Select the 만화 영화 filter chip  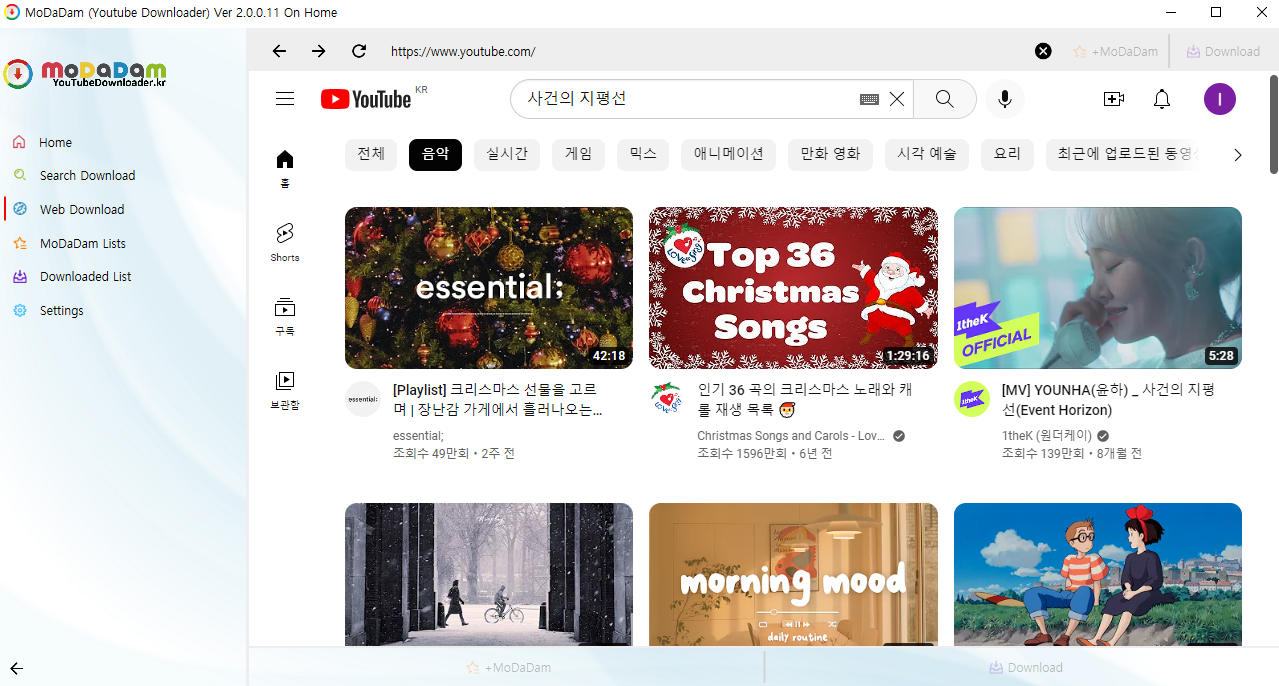tap(830, 155)
